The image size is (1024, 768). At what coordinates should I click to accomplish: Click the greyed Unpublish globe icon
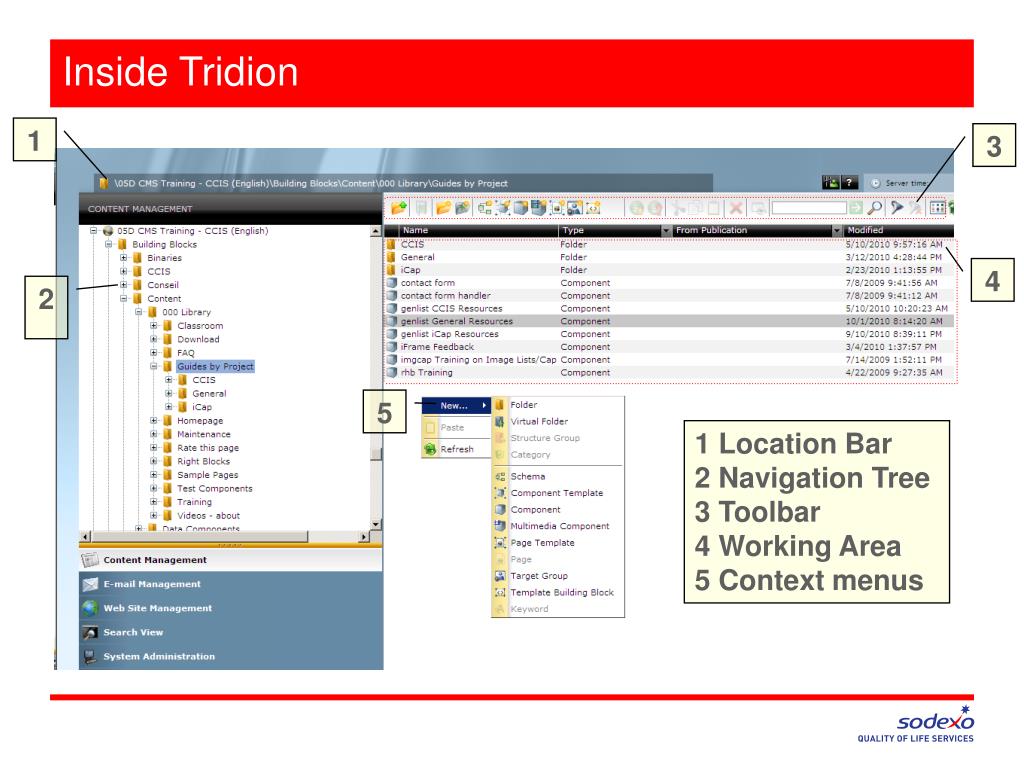[x=655, y=208]
